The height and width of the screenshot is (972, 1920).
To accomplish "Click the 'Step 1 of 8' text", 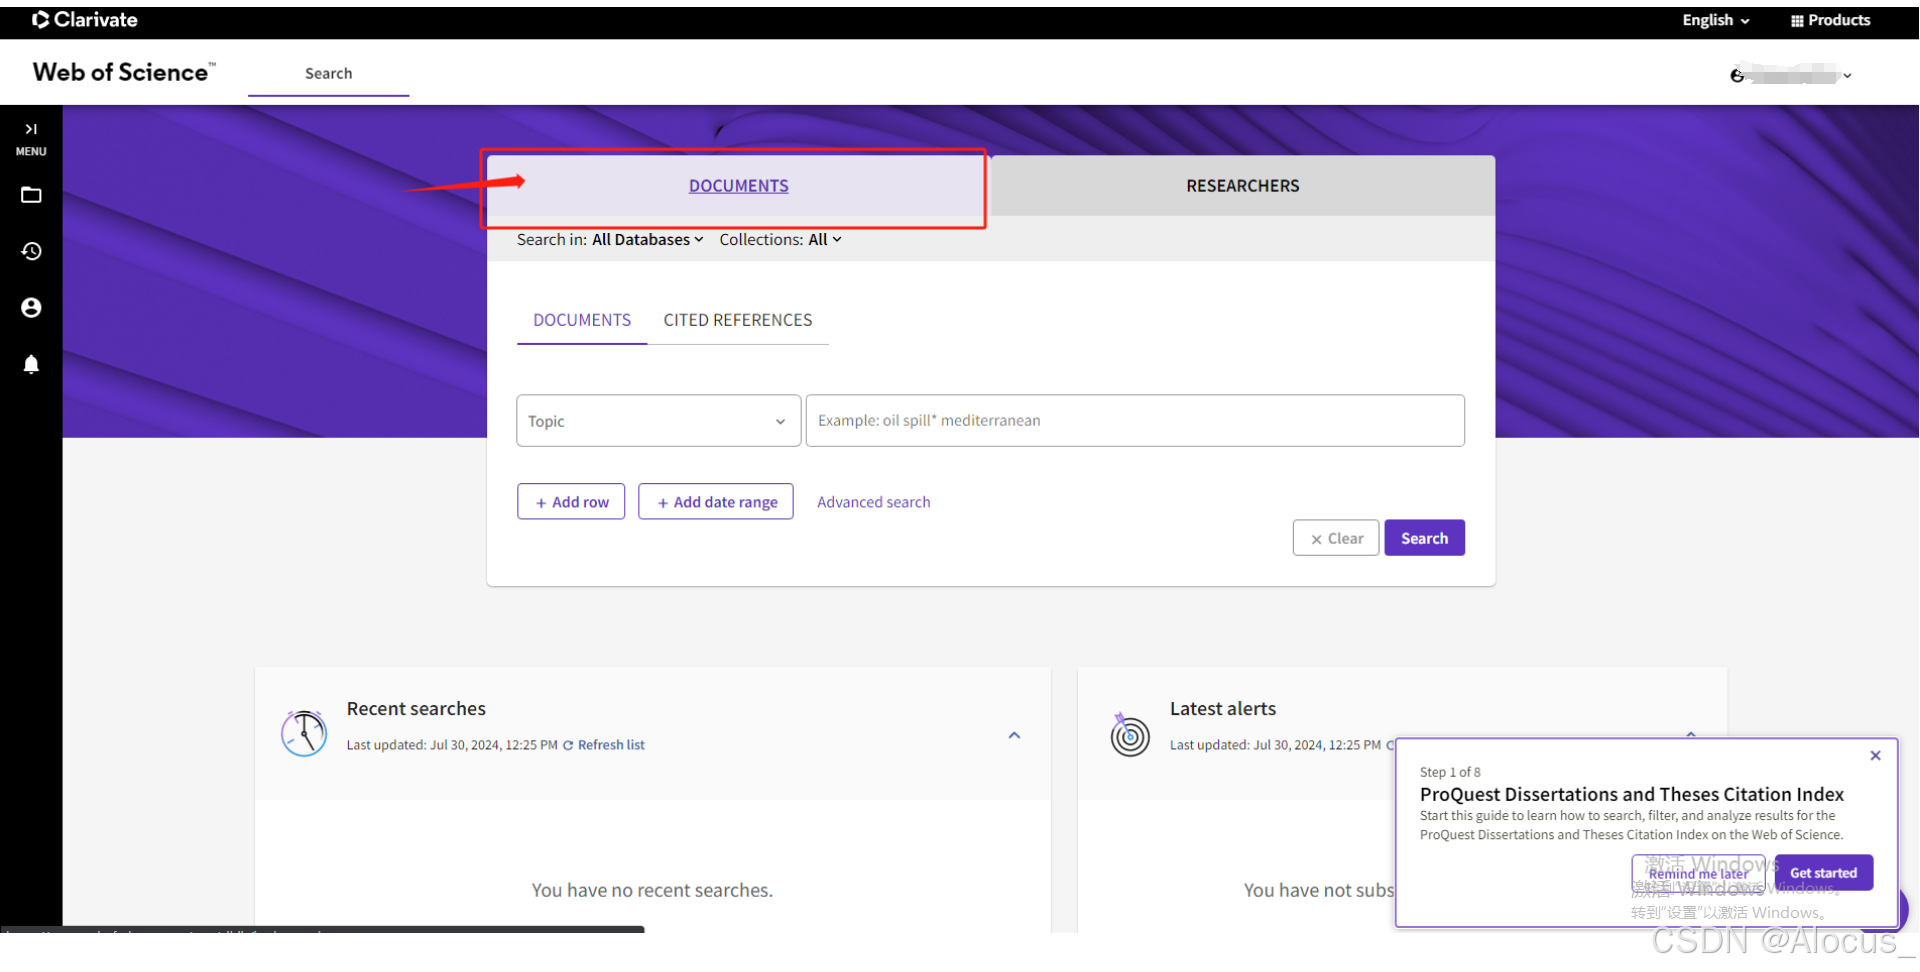I will 1450,772.
